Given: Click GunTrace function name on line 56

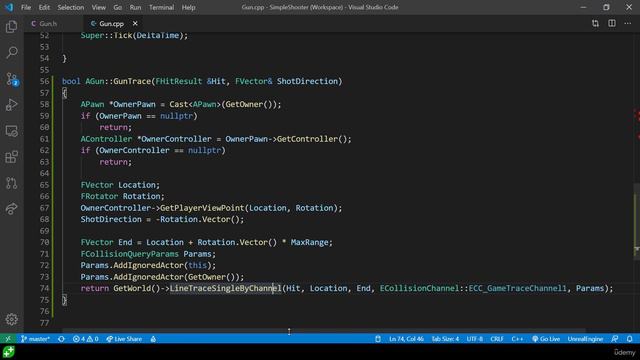Looking at the screenshot, I should [x=132, y=81].
